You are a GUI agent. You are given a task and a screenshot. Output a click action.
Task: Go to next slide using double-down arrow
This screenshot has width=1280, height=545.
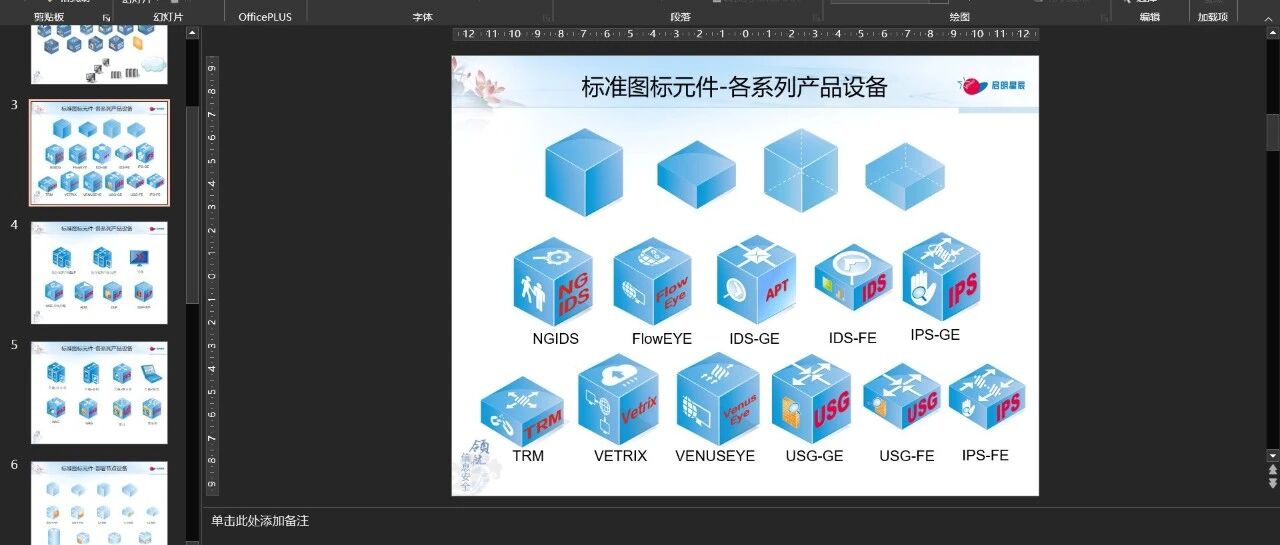[x=1272, y=483]
